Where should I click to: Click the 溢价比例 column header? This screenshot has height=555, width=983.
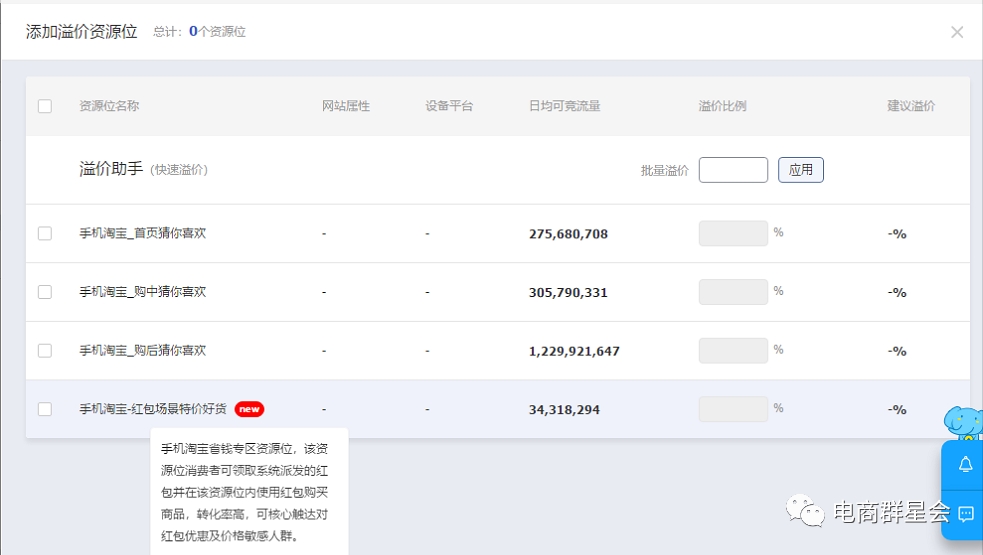pos(722,106)
